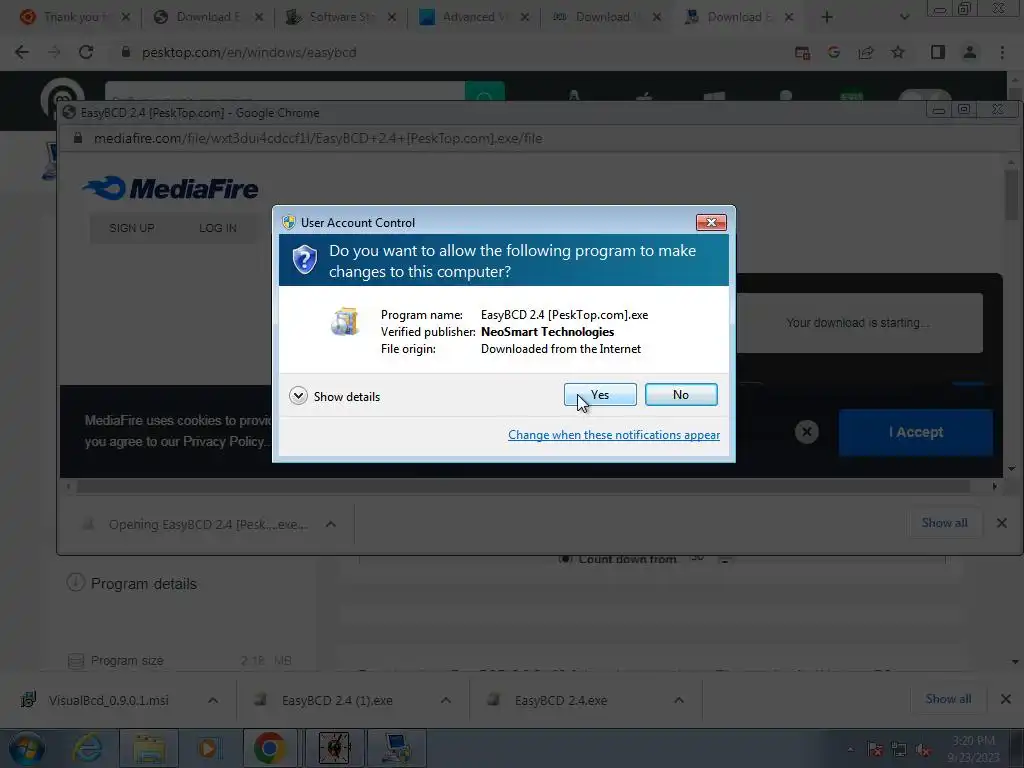Open menu for Opening EasyBCD 2.4 download
Viewport: 1024px width, 768px height.
330,524
